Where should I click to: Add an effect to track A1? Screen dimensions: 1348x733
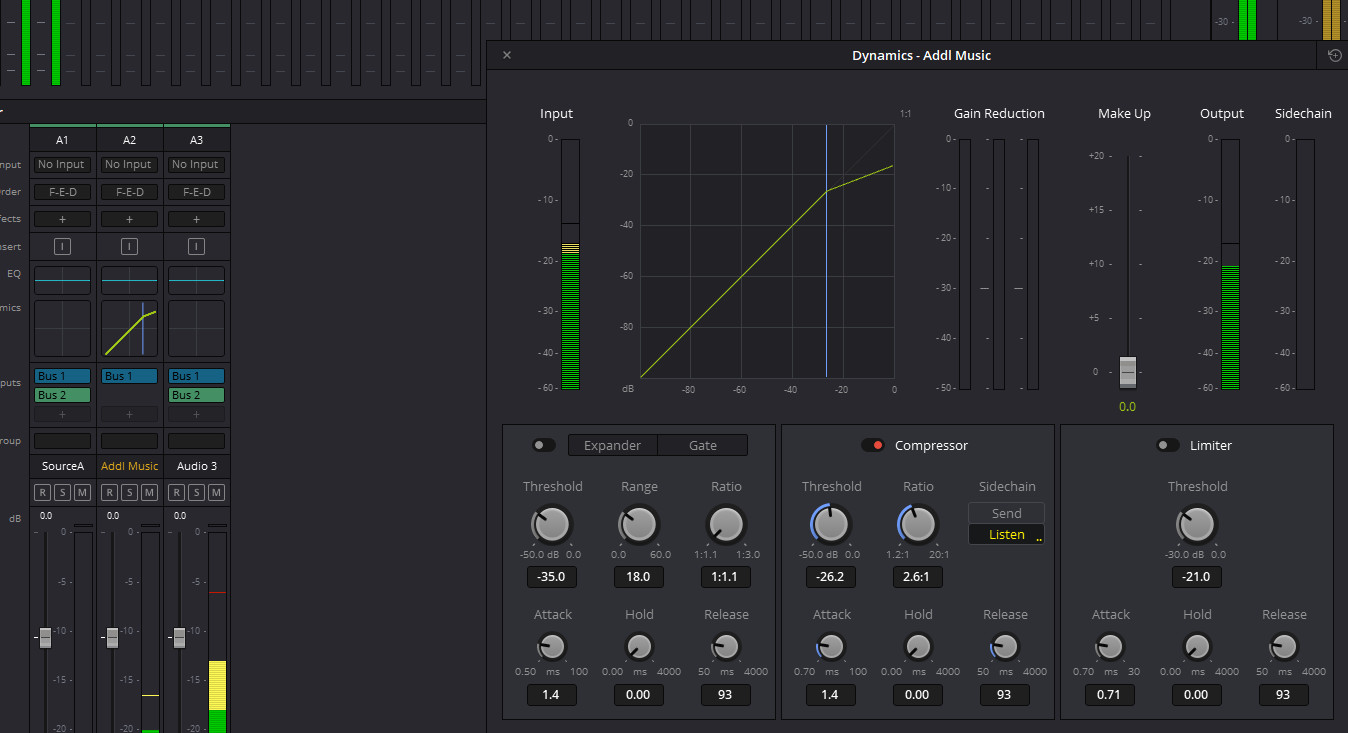coord(62,219)
